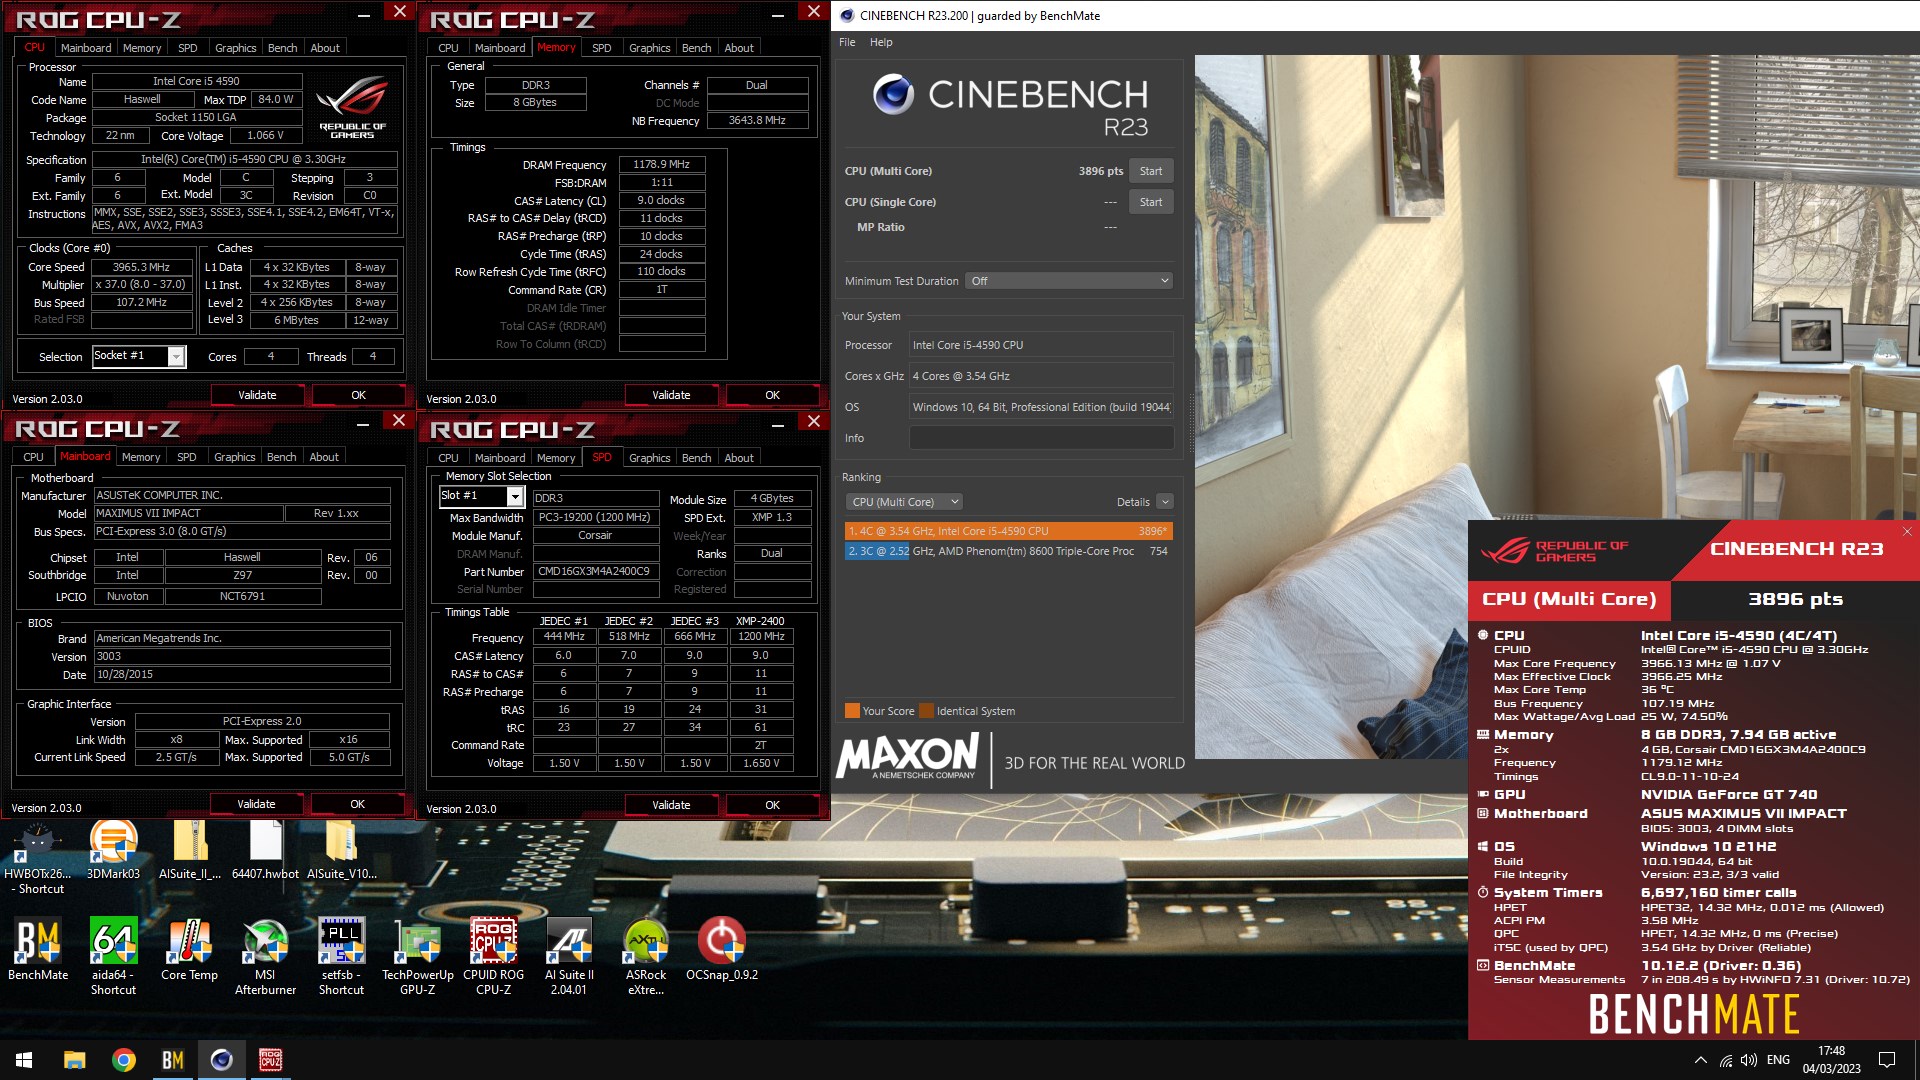The width and height of the screenshot is (1920, 1080).
Task: Switch to ROG CPU-Z taskbar icon
Action: 271,1060
